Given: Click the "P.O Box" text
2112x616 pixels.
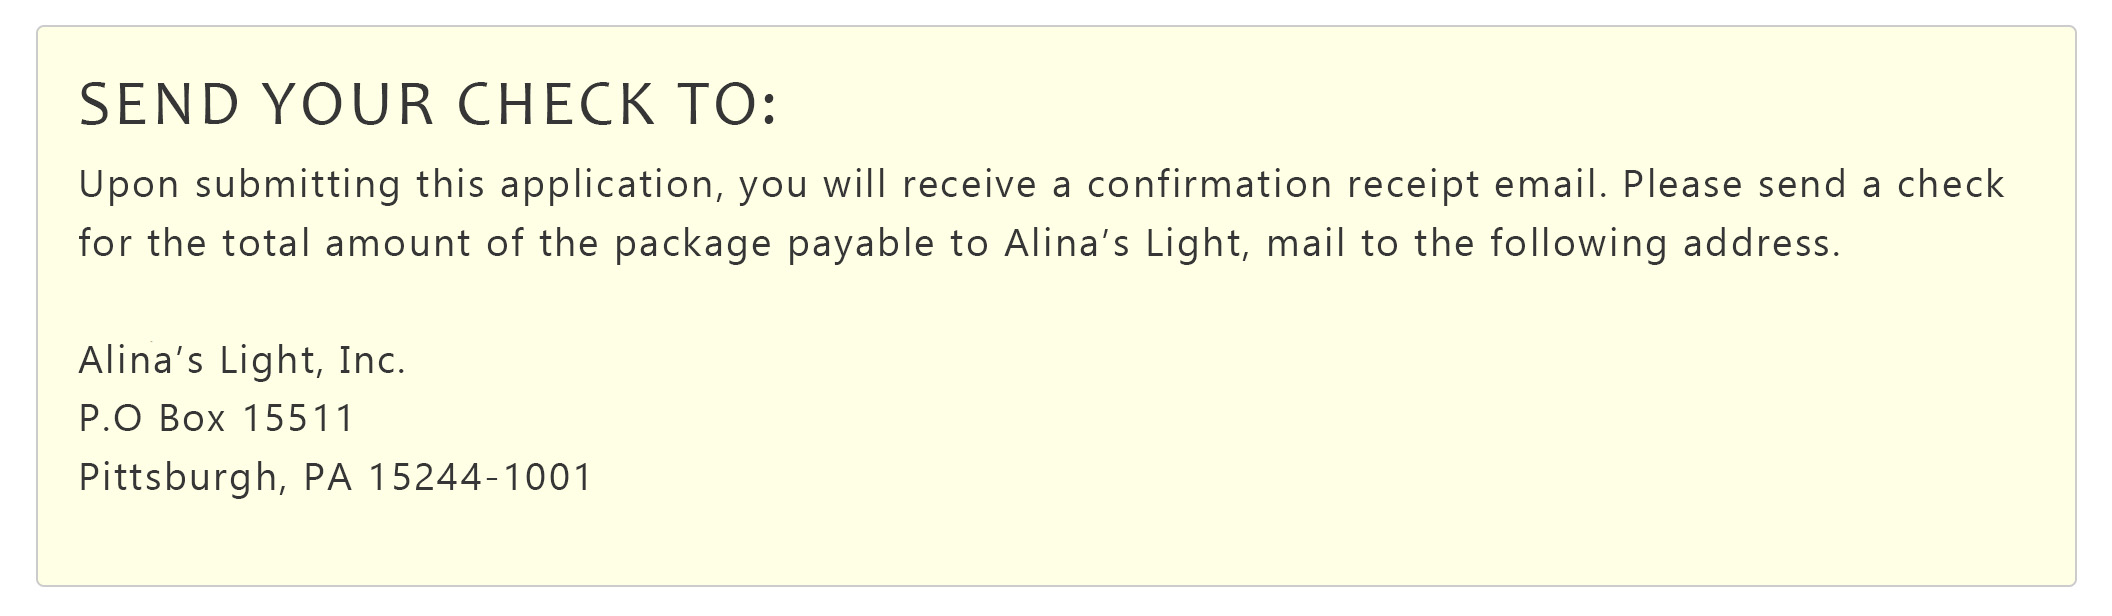Looking at the screenshot, I should coord(152,418).
